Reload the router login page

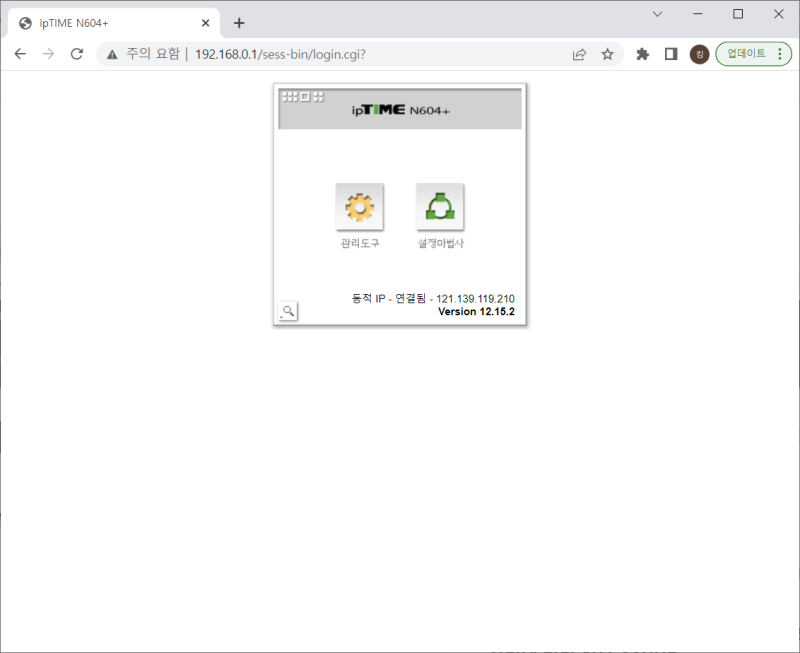pyautogui.click(x=77, y=54)
